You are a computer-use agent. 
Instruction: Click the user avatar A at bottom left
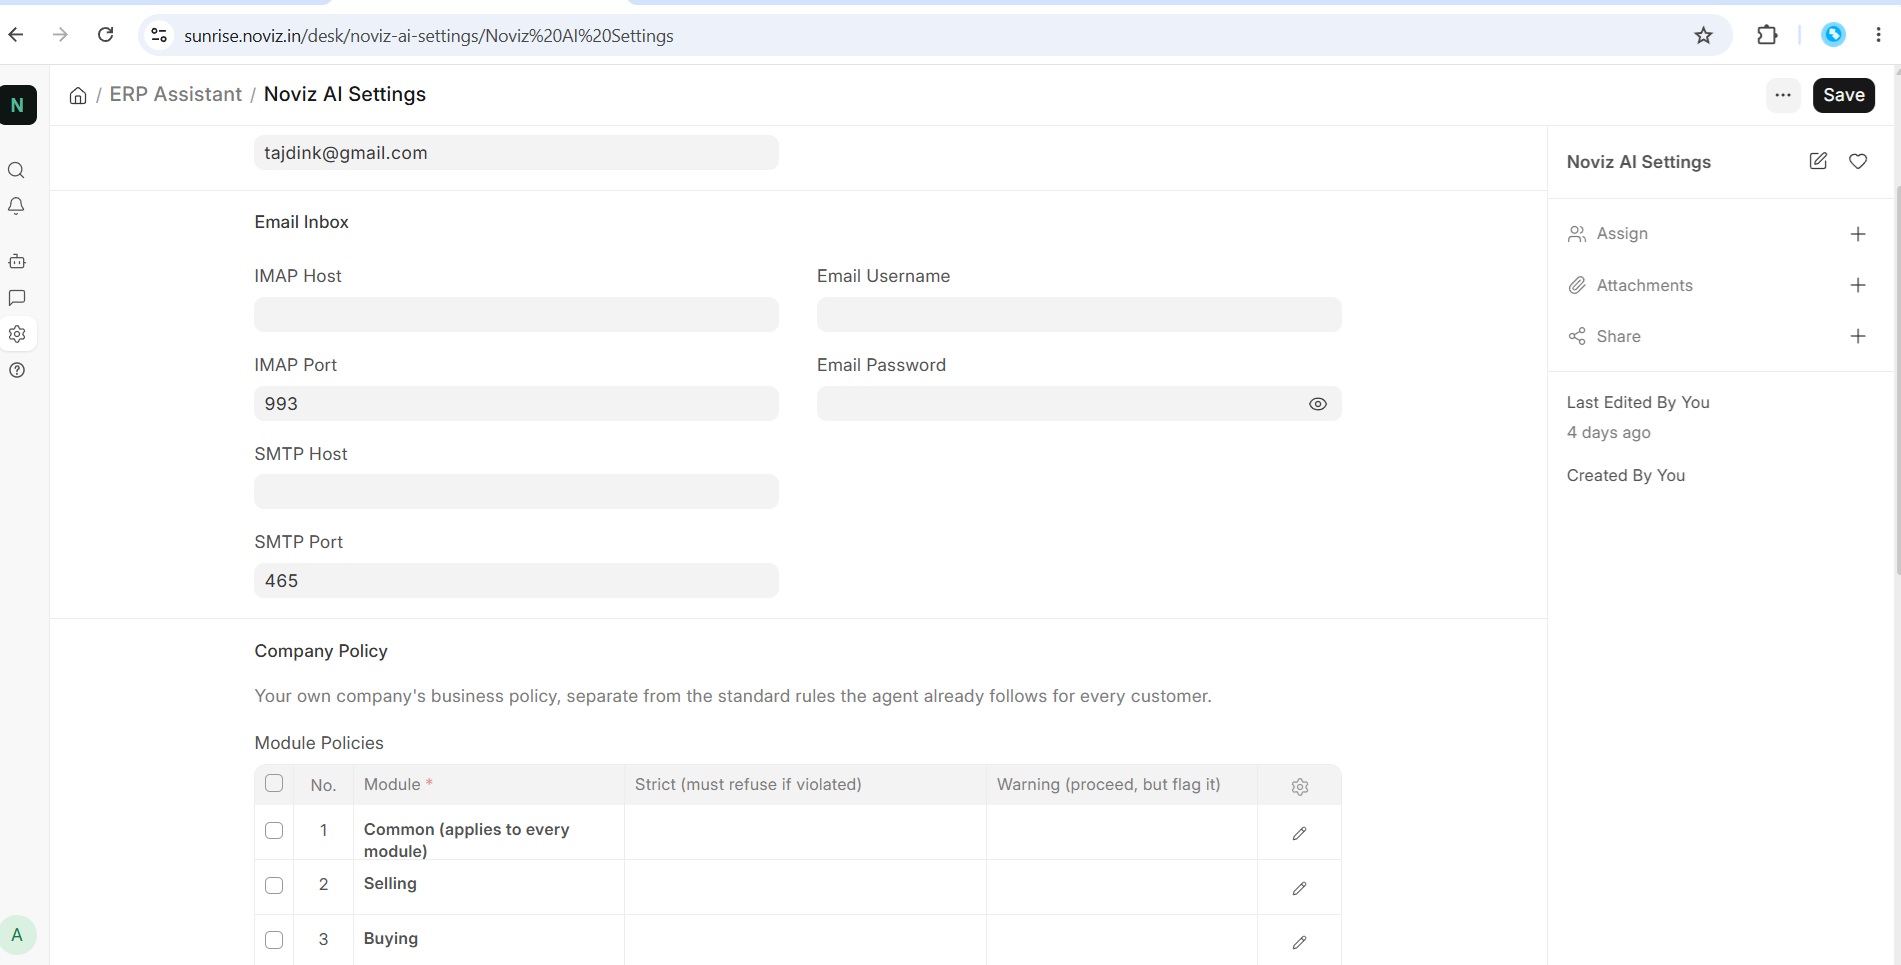pyautogui.click(x=17, y=935)
